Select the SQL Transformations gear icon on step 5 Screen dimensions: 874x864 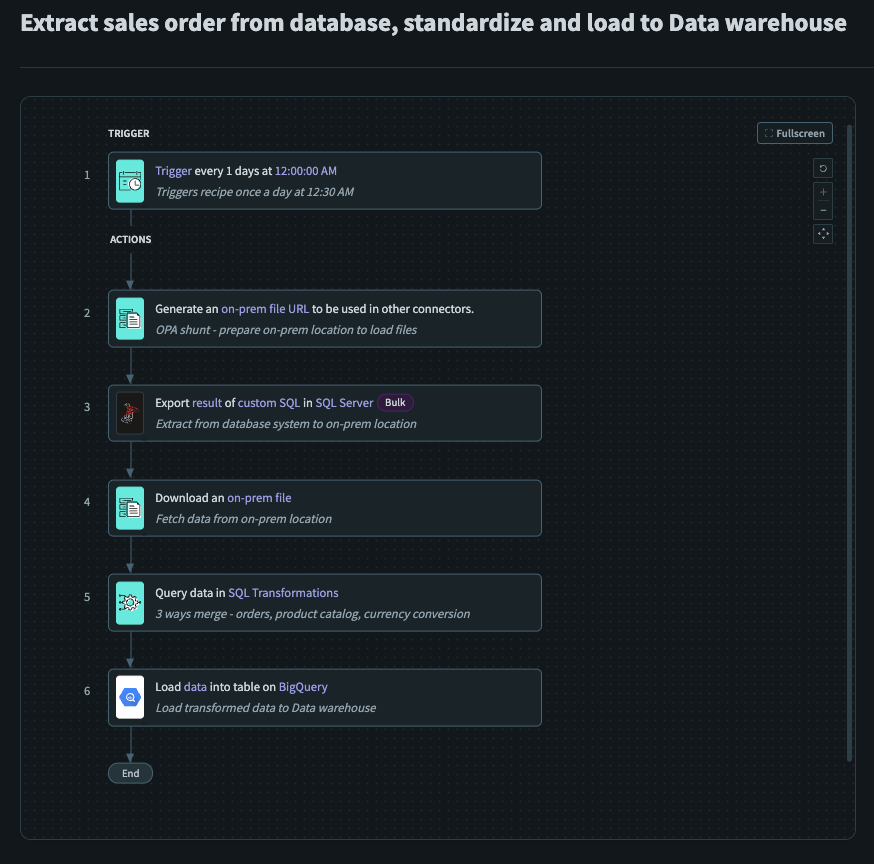pos(129,602)
